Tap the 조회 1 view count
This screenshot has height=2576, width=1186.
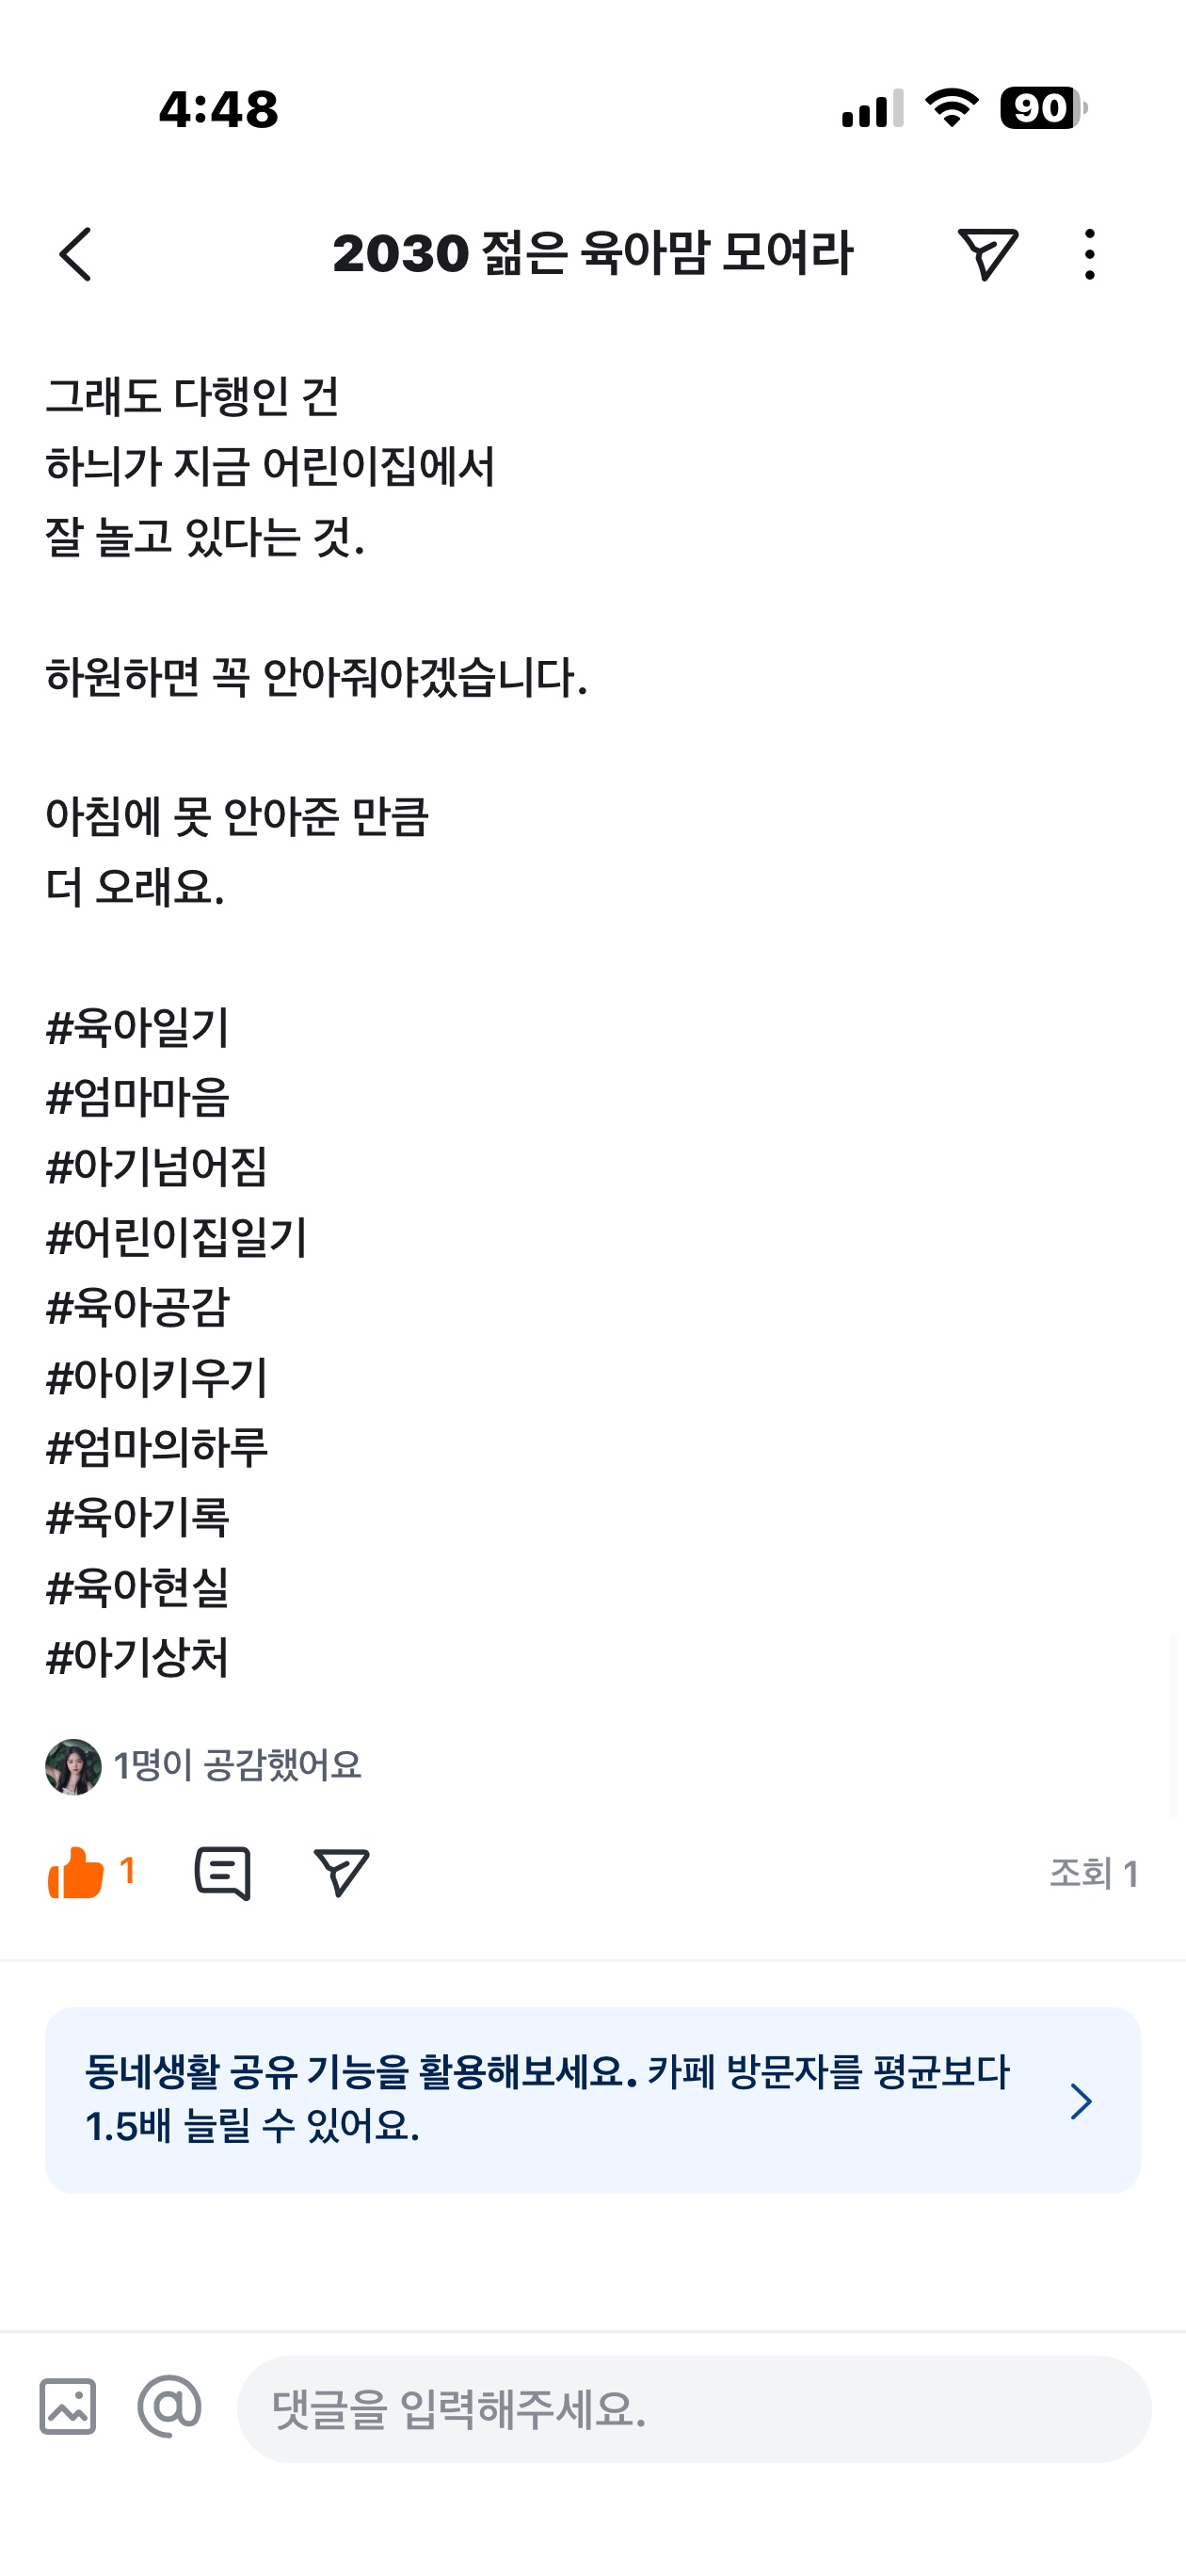click(x=1093, y=1873)
